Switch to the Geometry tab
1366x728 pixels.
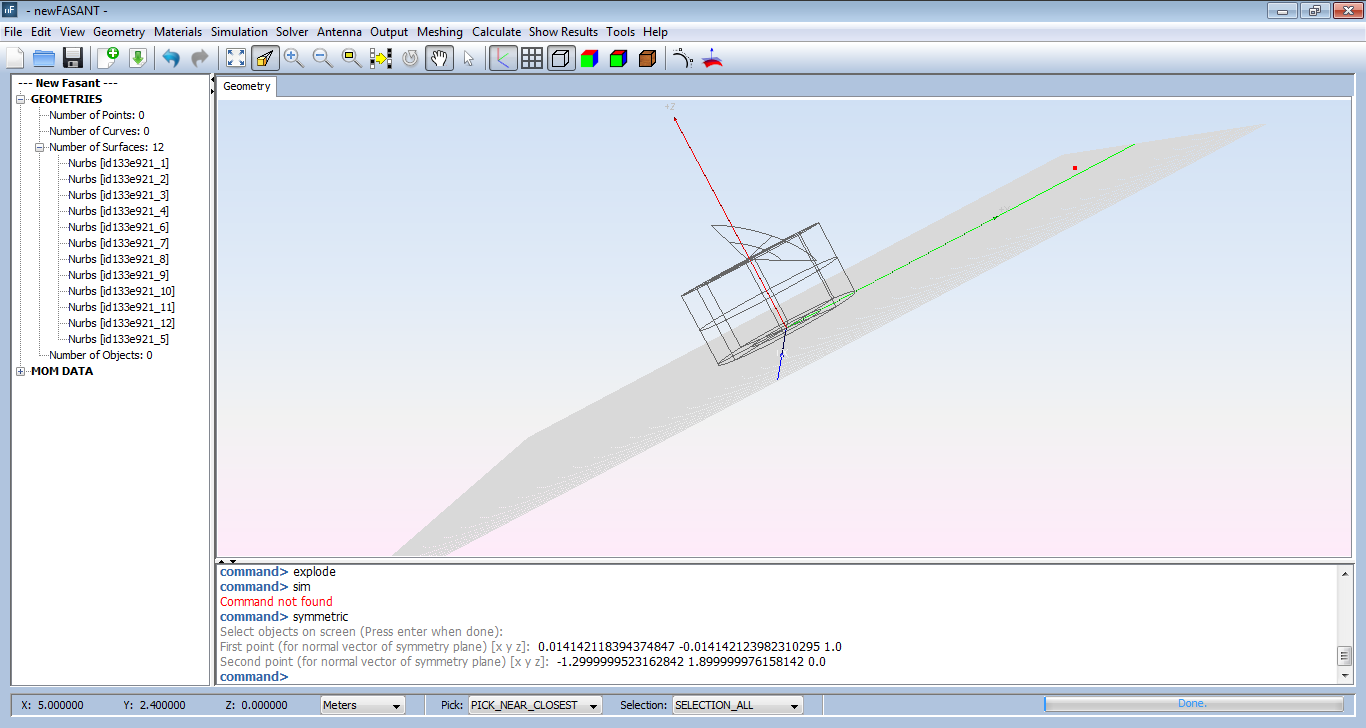247,86
